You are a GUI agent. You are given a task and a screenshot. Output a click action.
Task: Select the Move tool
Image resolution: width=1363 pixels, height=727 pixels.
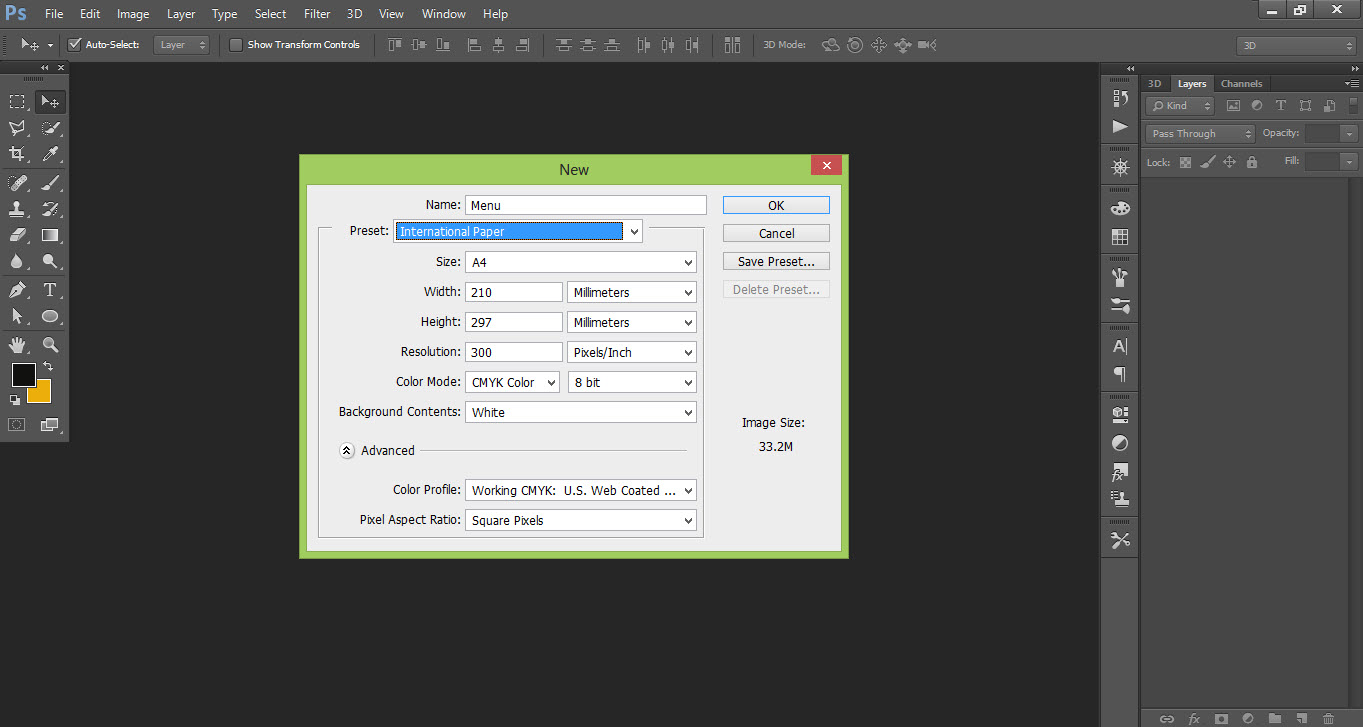coord(49,101)
